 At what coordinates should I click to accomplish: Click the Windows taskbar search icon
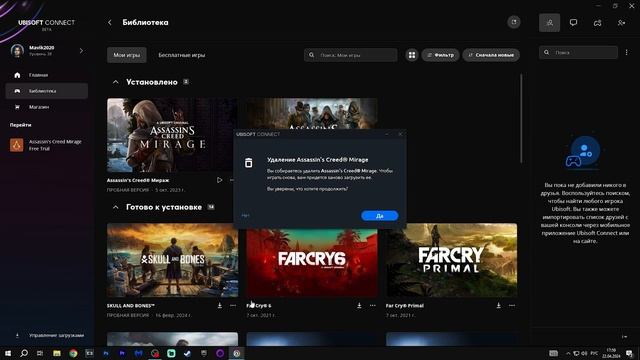(24, 353)
